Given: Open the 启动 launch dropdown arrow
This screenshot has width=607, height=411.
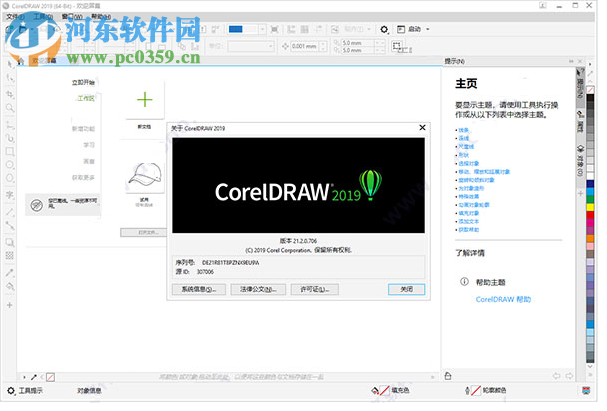Looking at the screenshot, I should click(x=428, y=29).
